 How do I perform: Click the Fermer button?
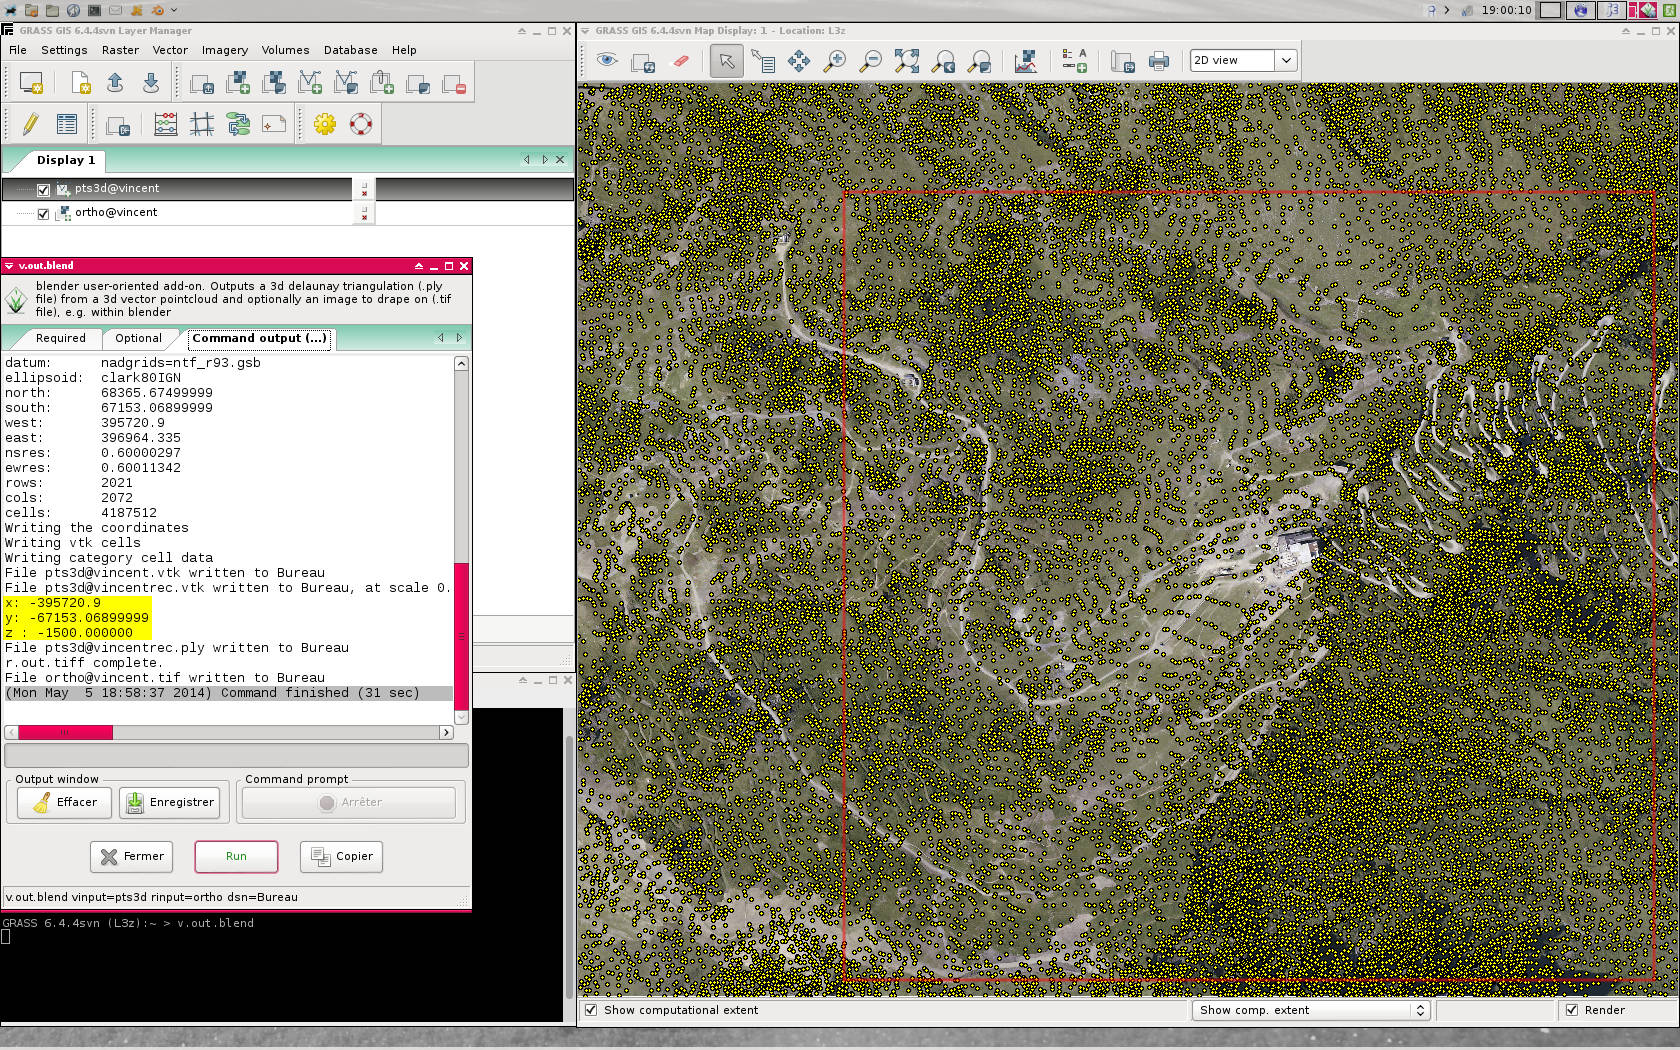pos(131,856)
